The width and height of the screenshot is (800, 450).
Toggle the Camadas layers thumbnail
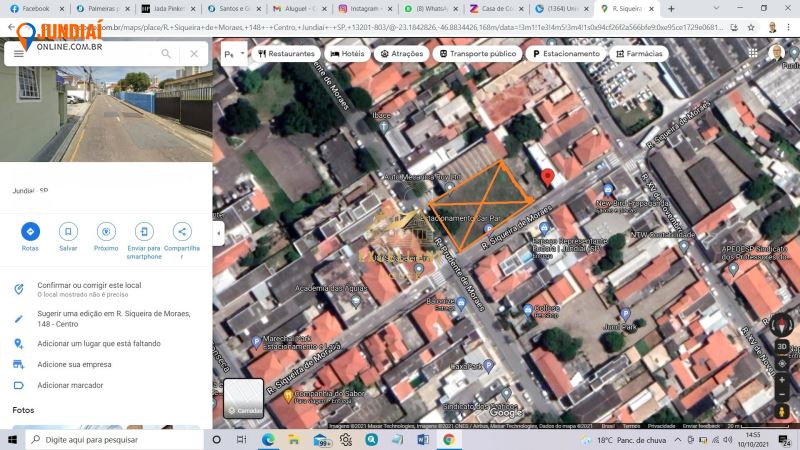click(243, 398)
